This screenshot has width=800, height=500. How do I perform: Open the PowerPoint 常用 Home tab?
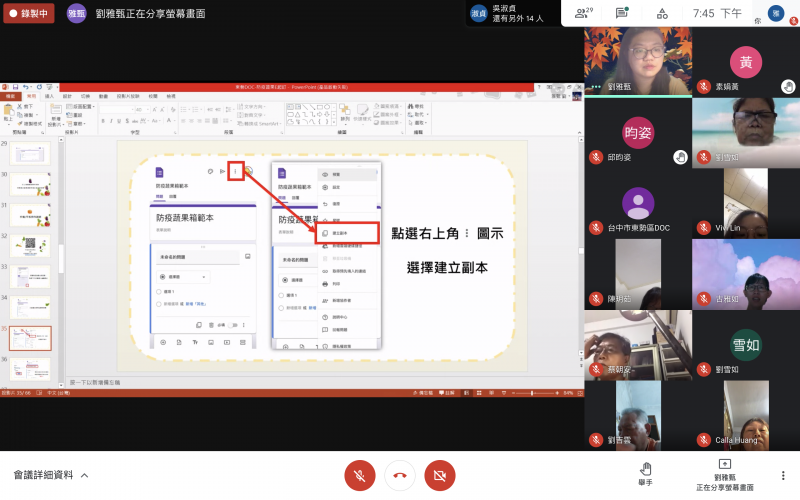[x=32, y=96]
